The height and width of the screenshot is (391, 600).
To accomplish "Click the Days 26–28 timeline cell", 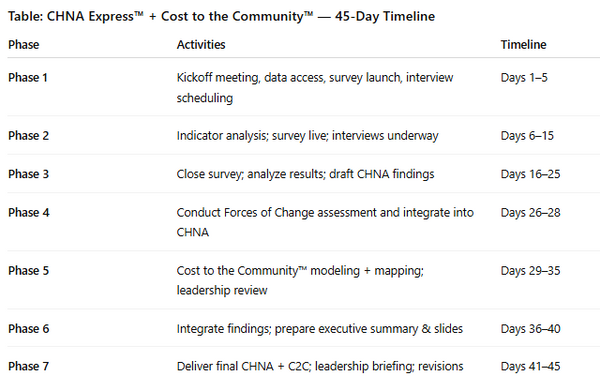I will click(x=530, y=213).
